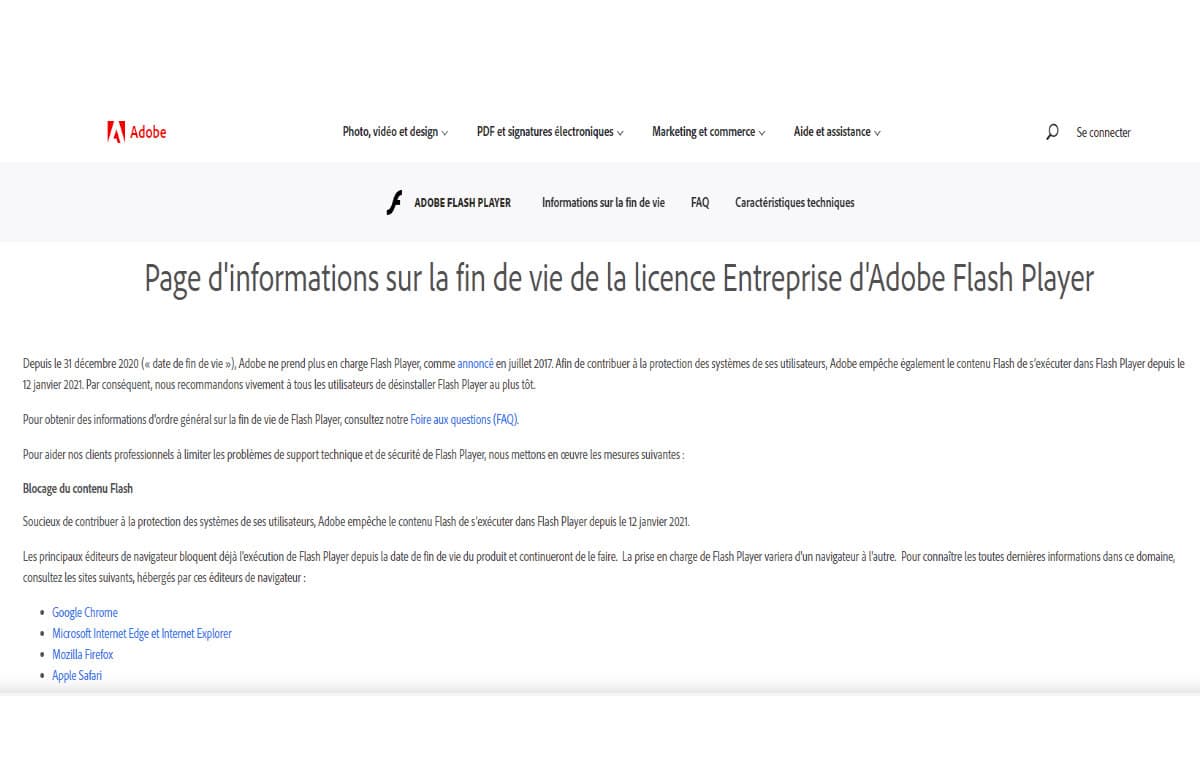Click the Flash Player logo icon
Viewport: 1200px width, 780px height.
click(x=392, y=202)
